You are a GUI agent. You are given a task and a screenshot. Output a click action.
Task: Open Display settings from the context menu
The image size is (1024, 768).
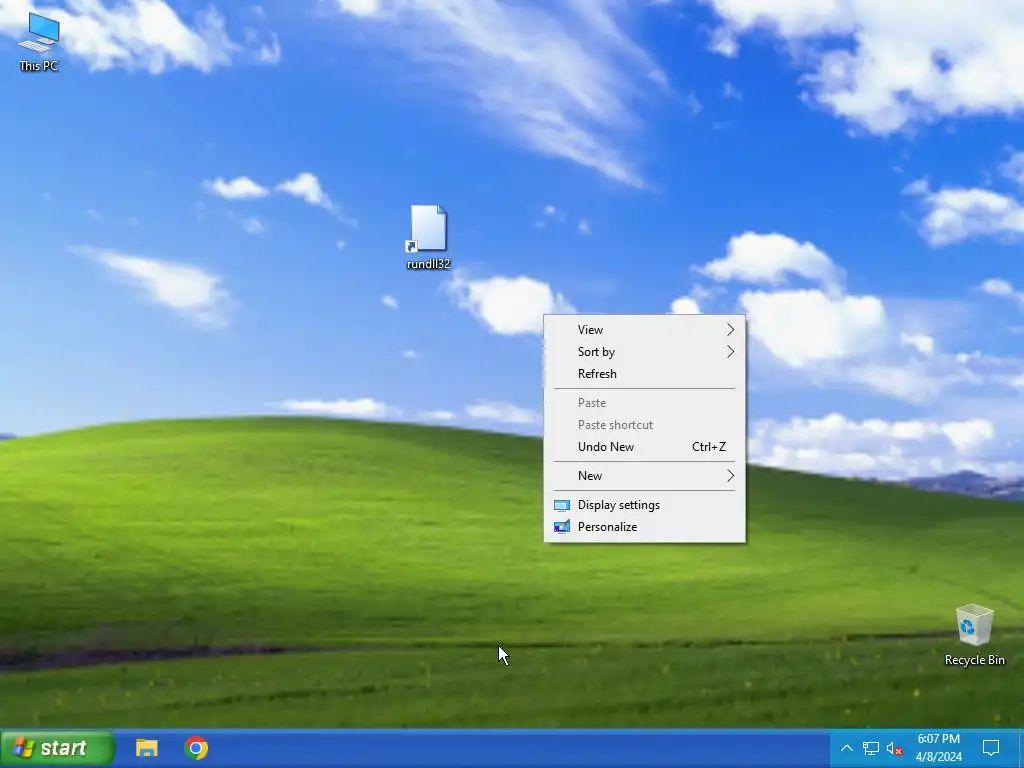(x=645, y=505)
